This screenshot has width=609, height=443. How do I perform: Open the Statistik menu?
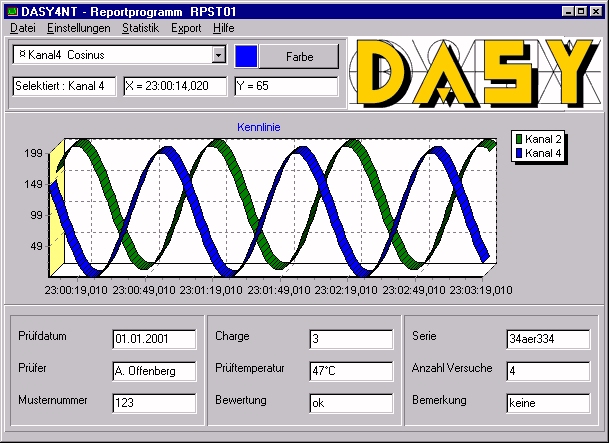[140, 28]
